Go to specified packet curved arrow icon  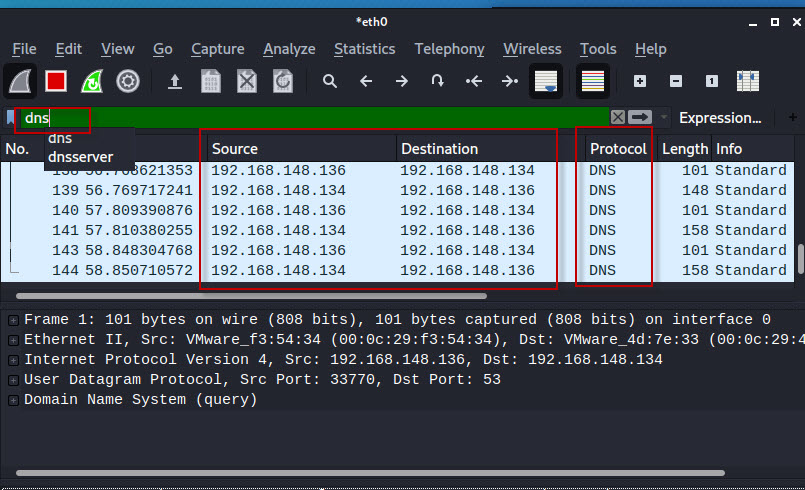437,81
